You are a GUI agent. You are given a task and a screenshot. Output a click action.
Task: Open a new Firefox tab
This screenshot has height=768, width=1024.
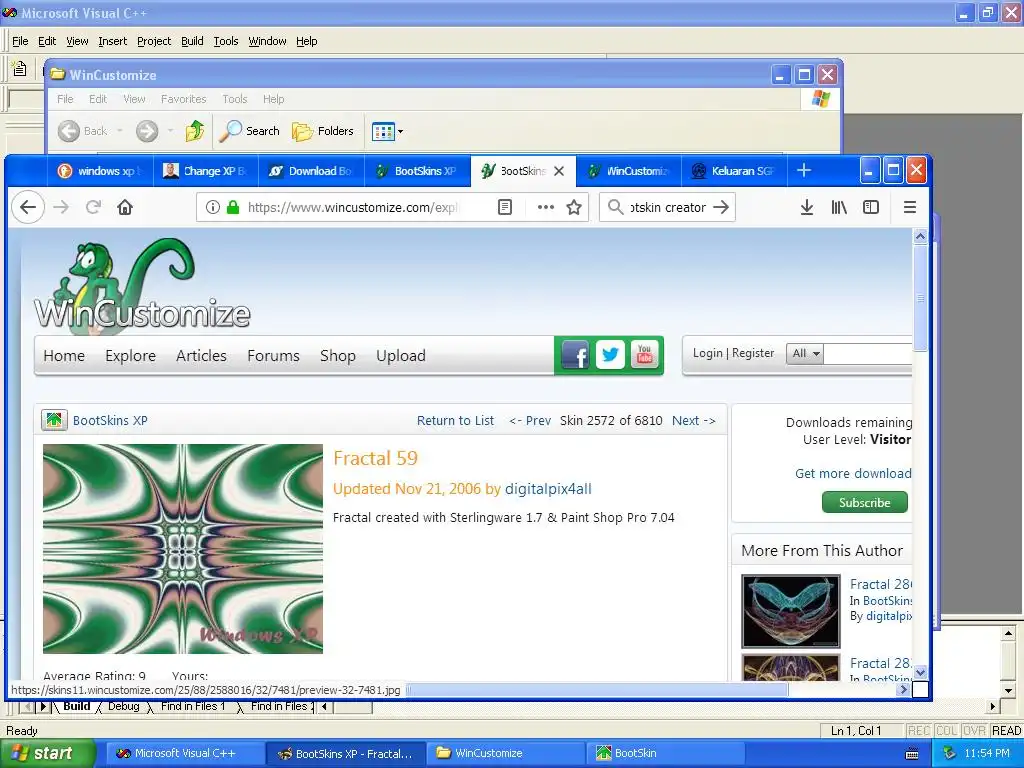(x=804, y=170)
